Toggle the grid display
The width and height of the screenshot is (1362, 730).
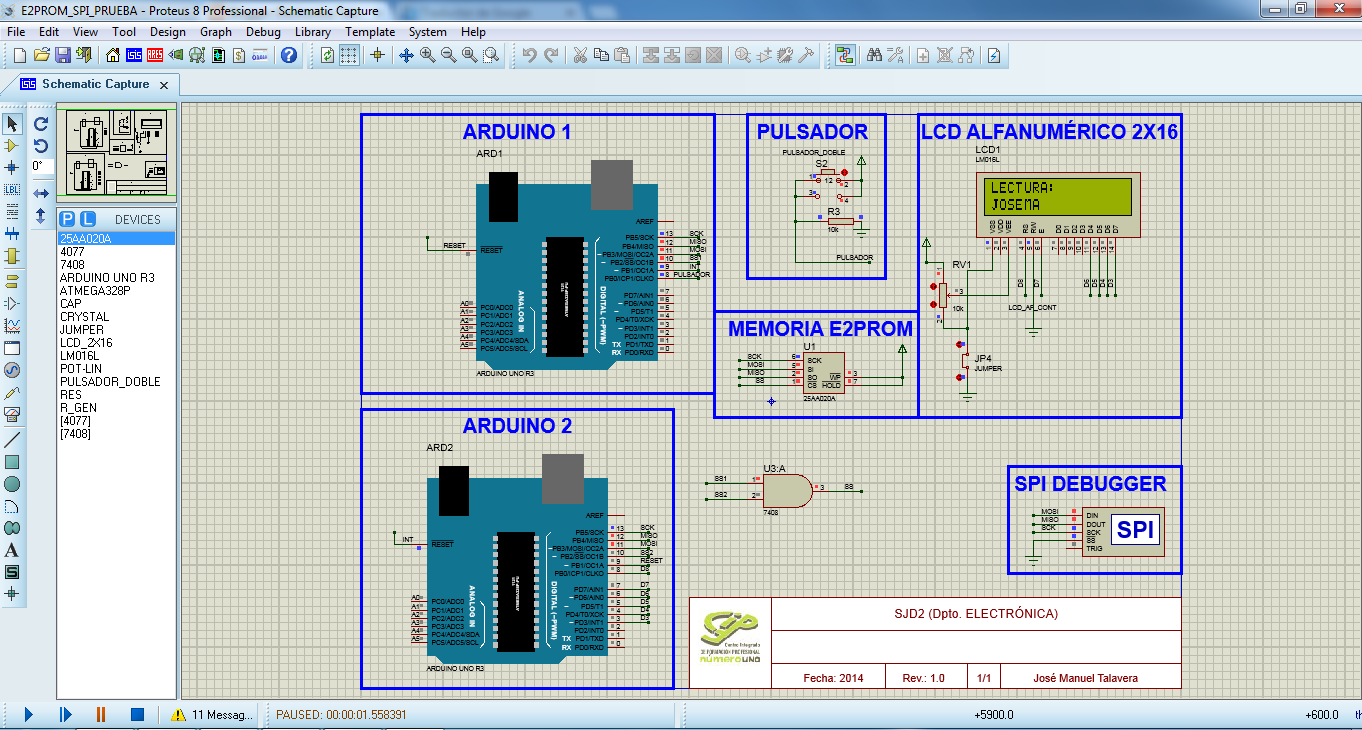(x=348, y=55)
